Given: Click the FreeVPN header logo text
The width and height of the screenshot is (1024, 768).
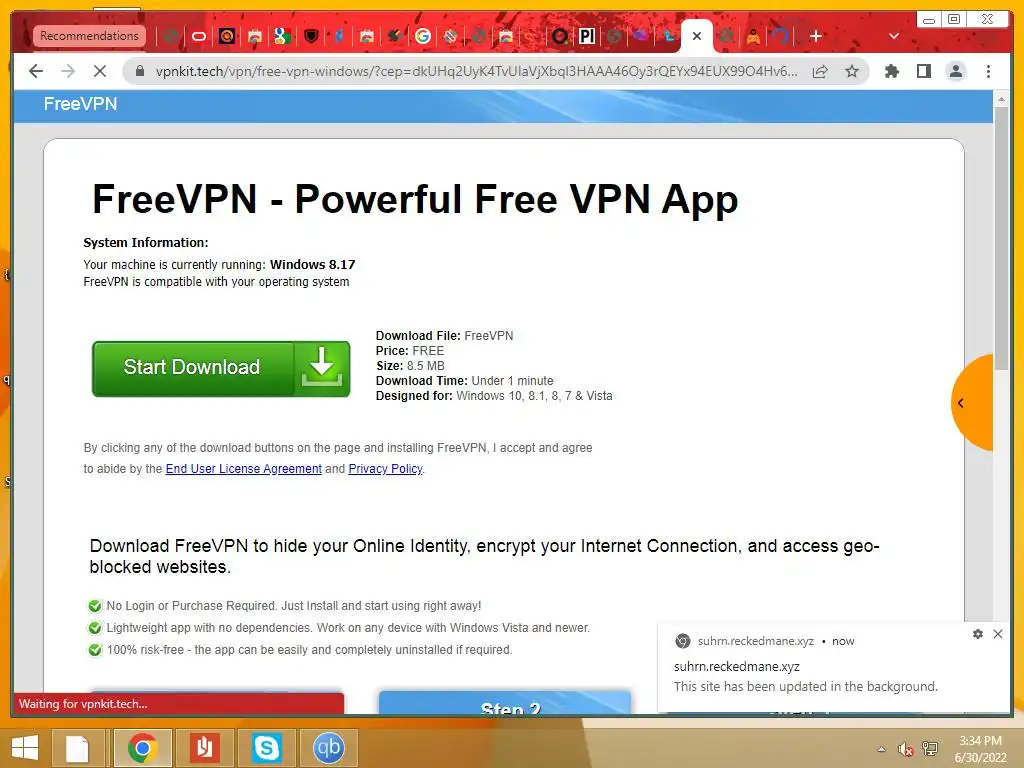Looking at the screenshot, I should coord(80,104).
